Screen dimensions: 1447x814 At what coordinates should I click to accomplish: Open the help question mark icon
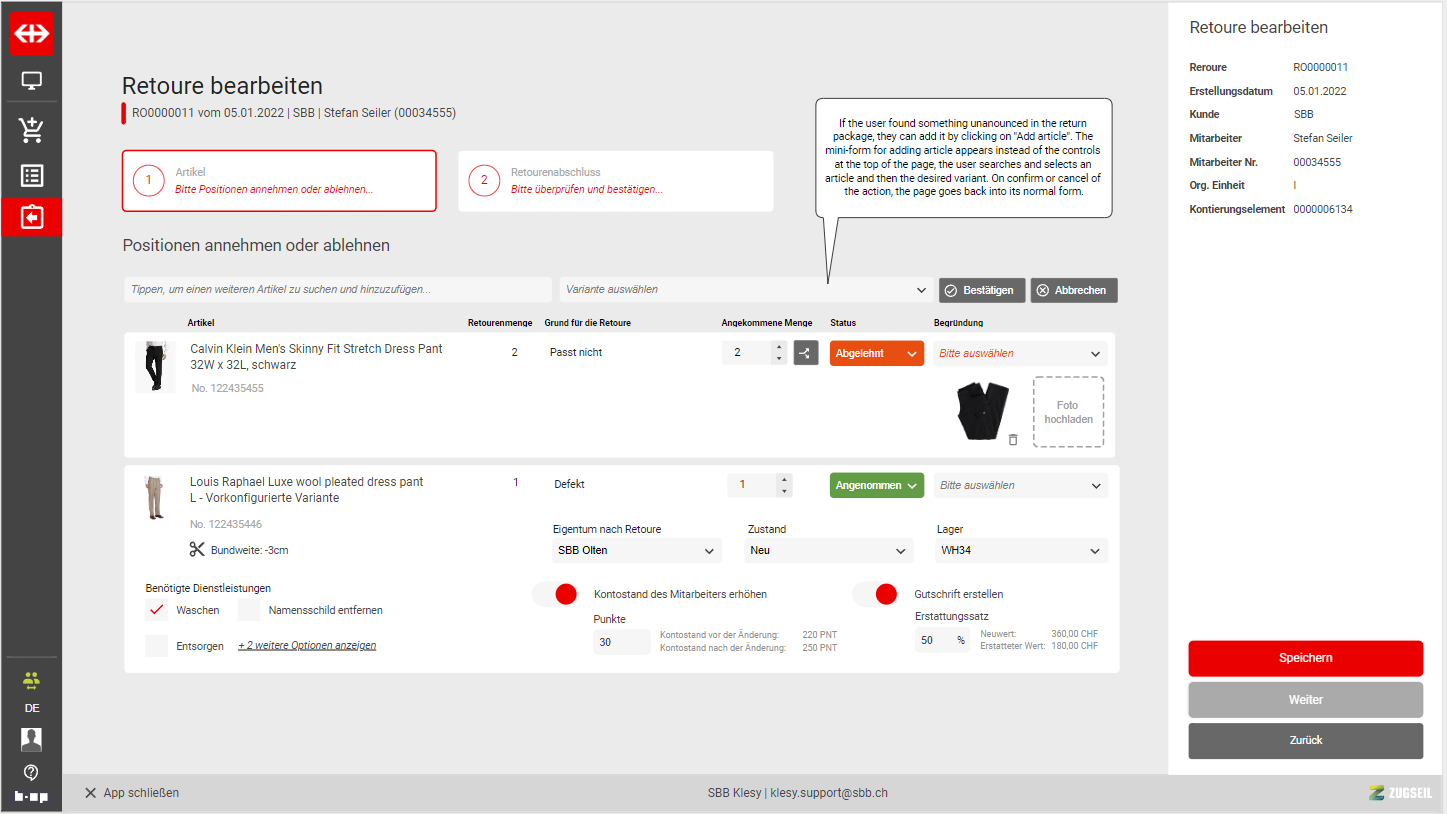pos(31,772)
